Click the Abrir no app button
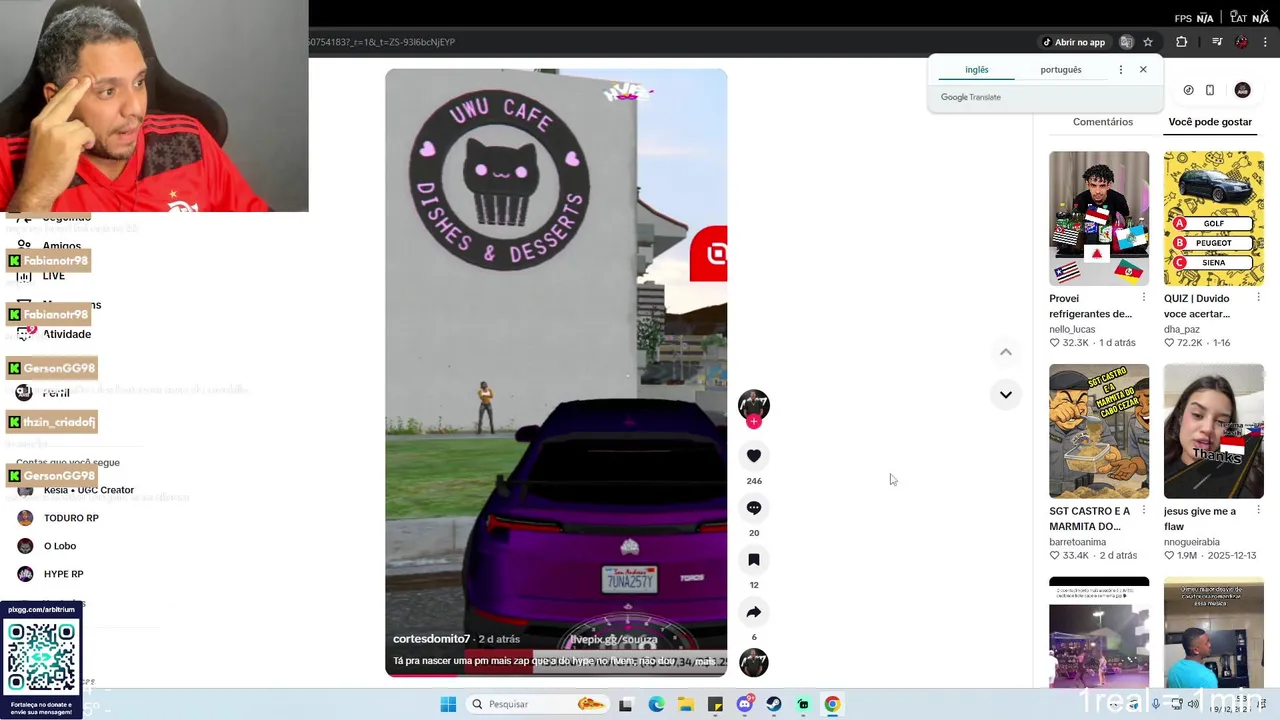Screen dimensions: 1280x720 tap(1074, 42)
